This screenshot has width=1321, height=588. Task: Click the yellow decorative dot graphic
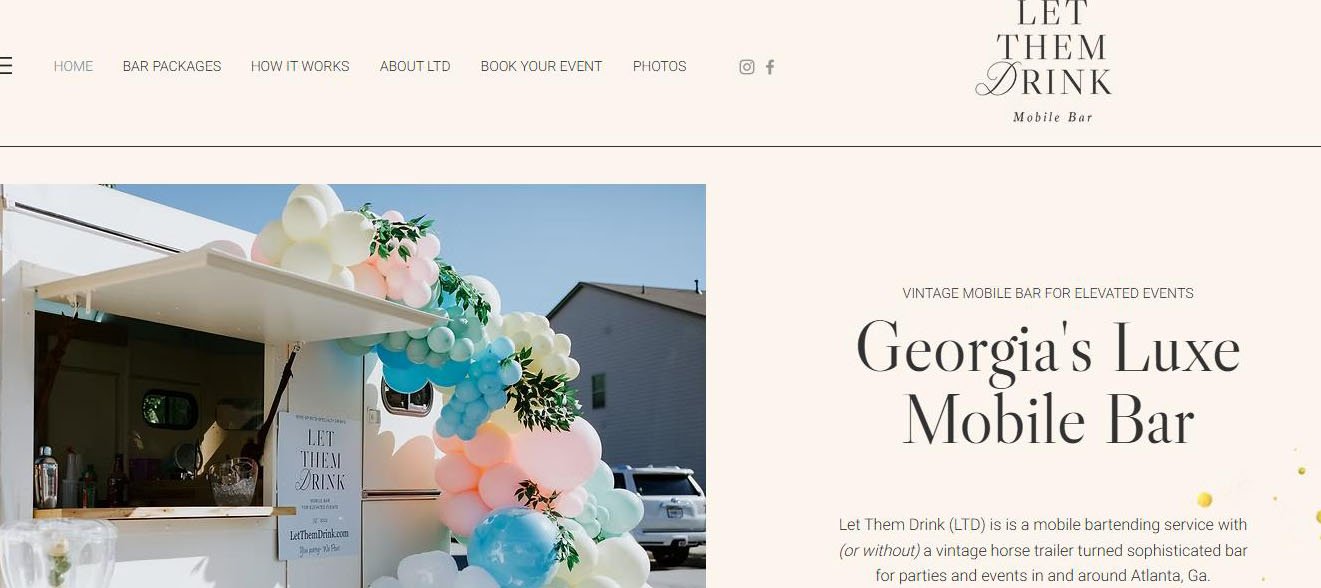1204,499
